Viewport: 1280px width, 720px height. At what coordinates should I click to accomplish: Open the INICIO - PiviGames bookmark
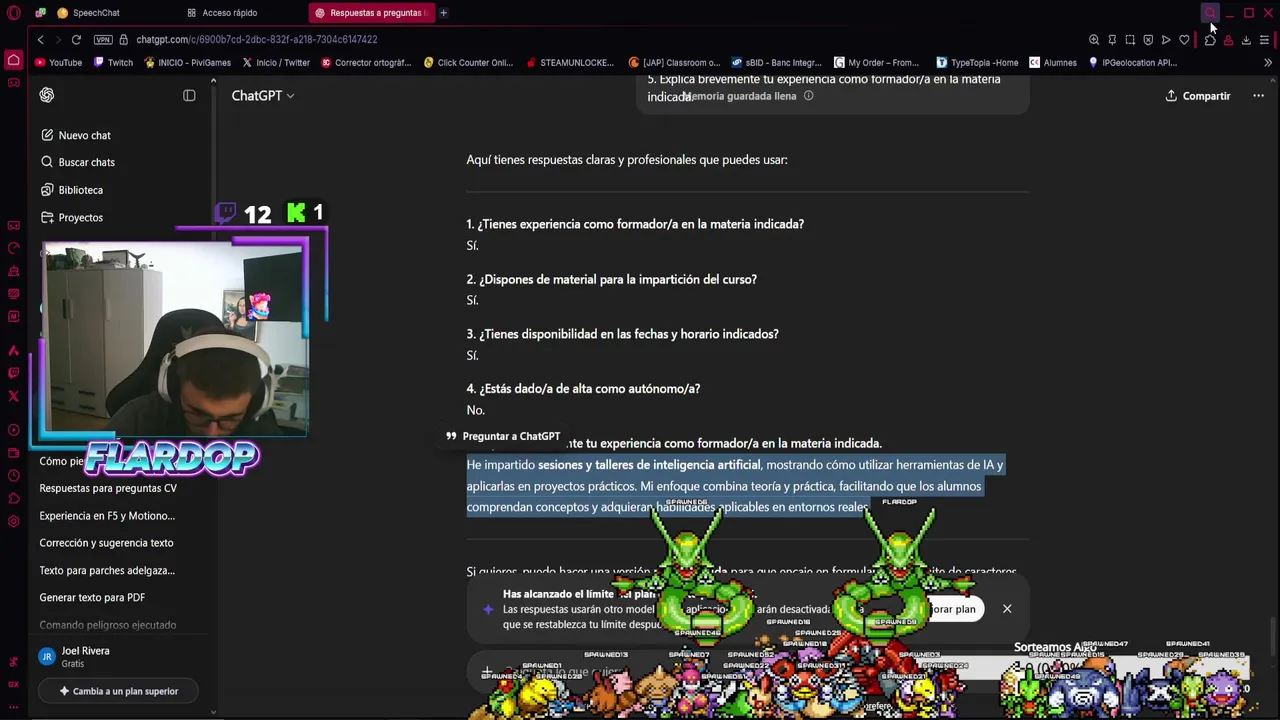coord(187,62)
